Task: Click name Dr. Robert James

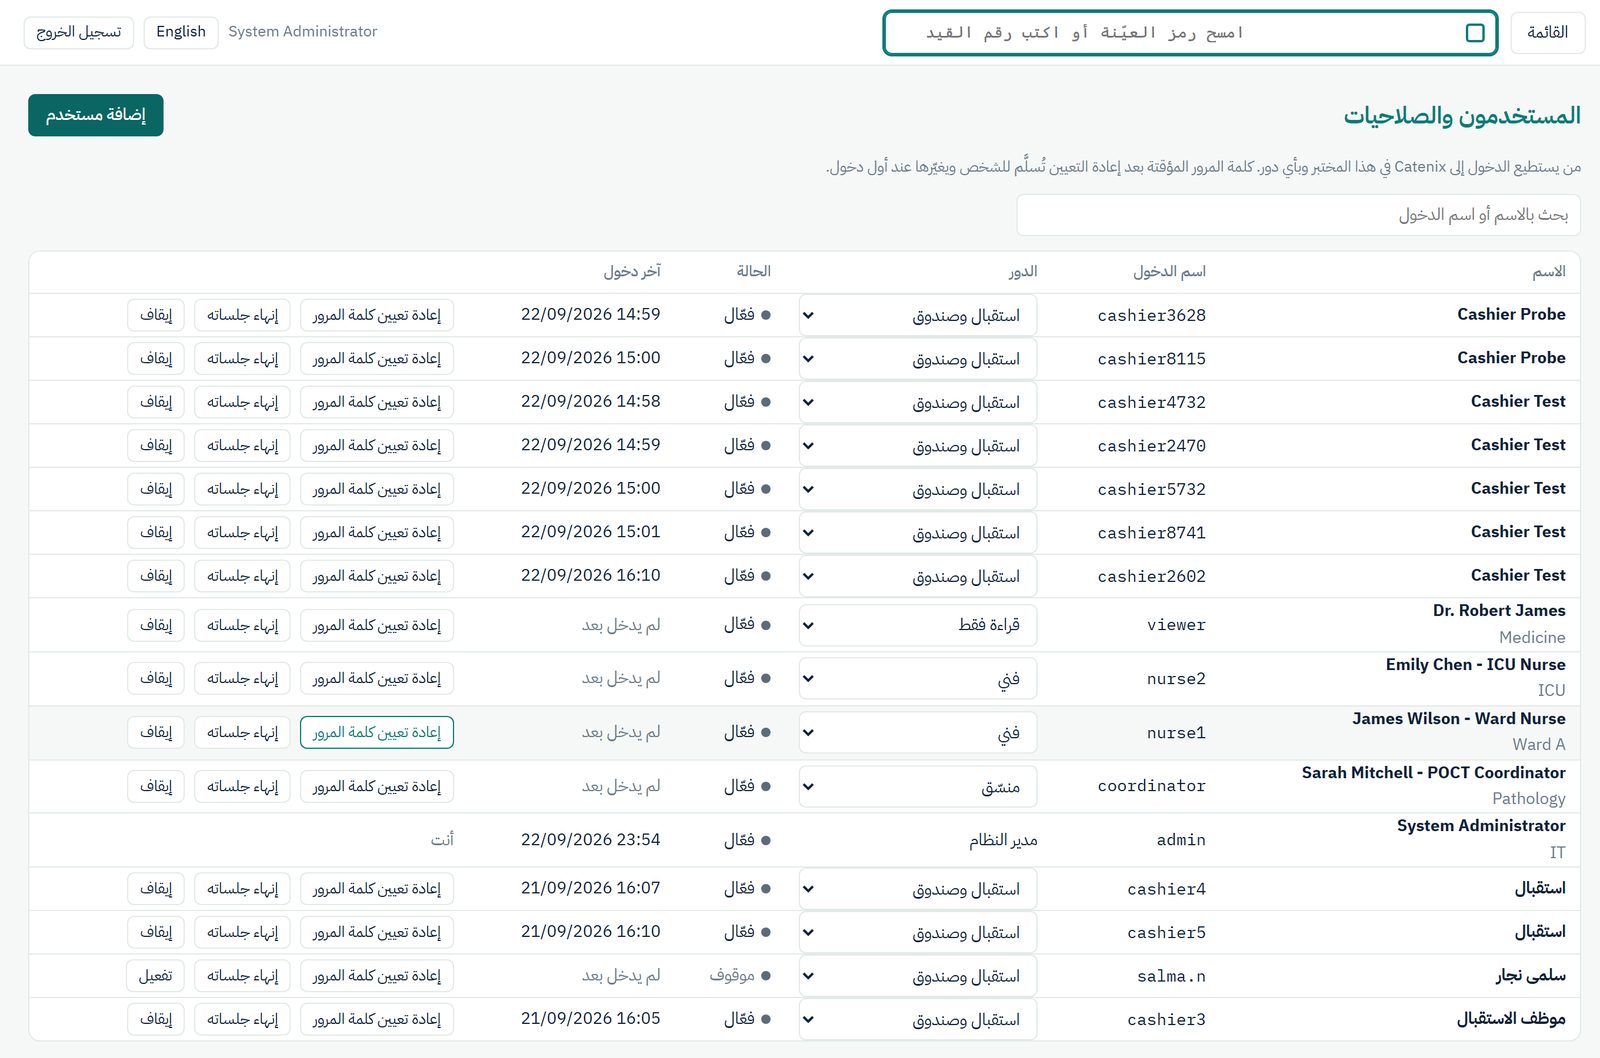Action: (x=1499, y=611)
